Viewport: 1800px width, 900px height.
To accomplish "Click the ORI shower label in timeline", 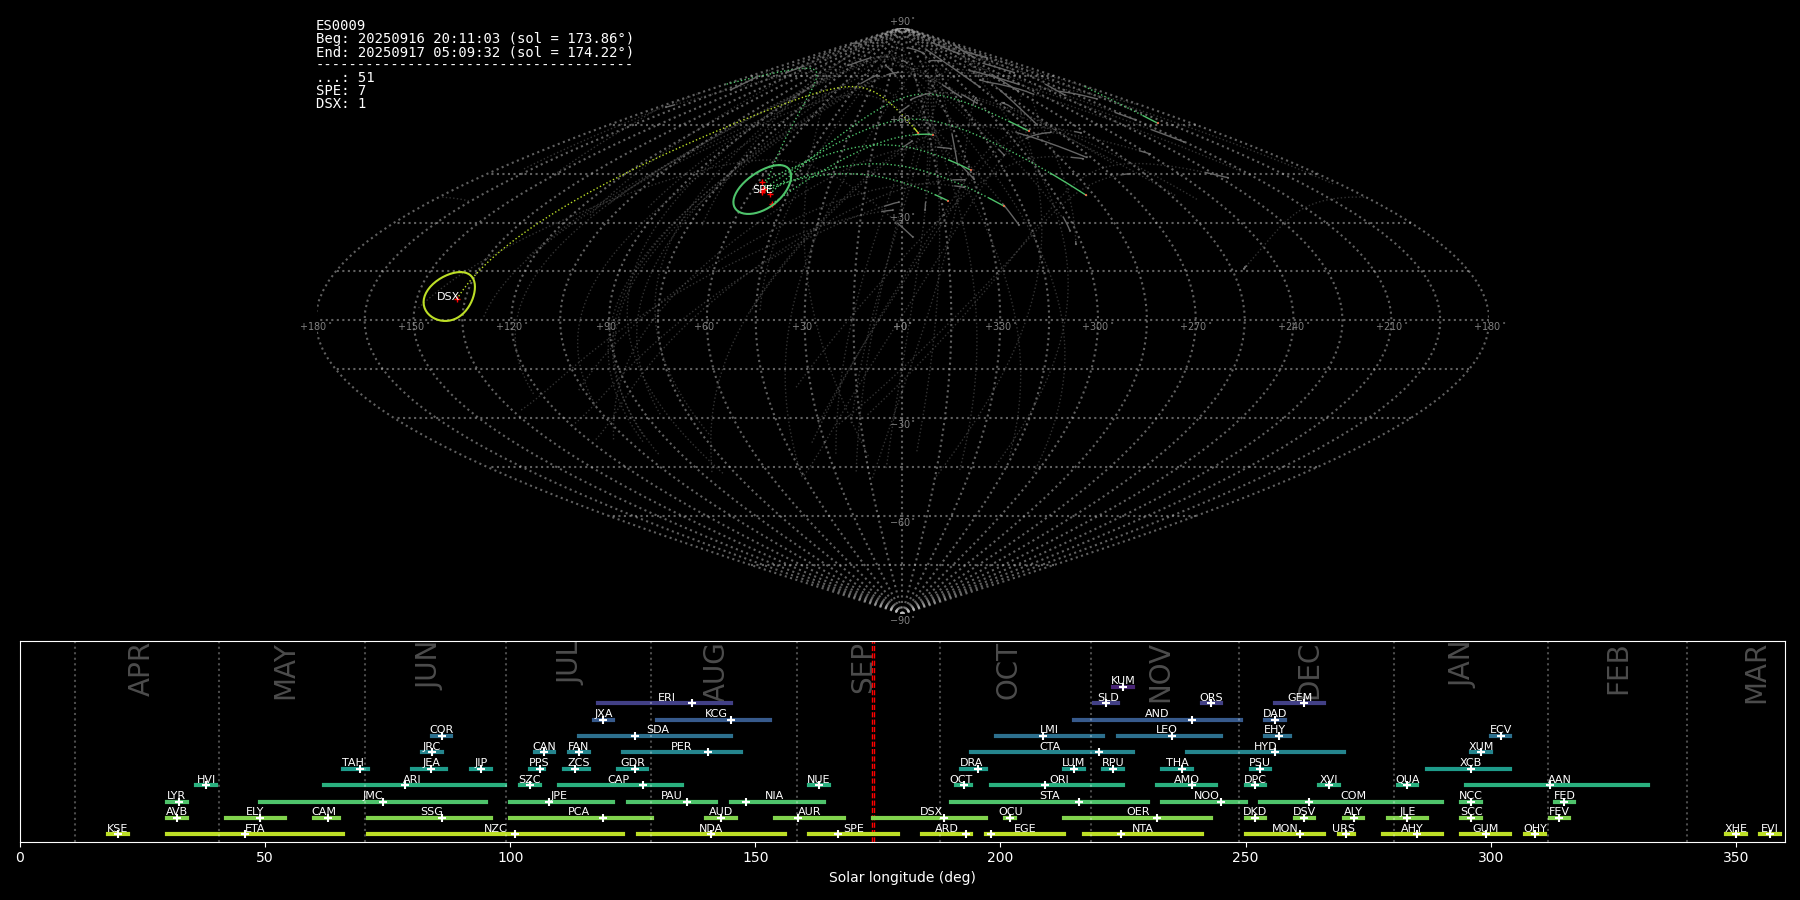I will 1059,780.
